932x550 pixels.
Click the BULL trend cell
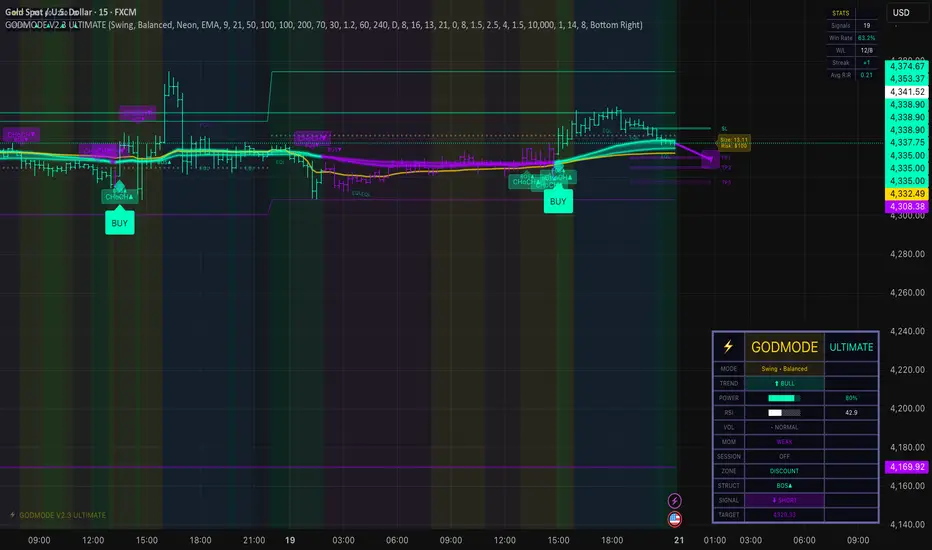[x=784, y=384]
